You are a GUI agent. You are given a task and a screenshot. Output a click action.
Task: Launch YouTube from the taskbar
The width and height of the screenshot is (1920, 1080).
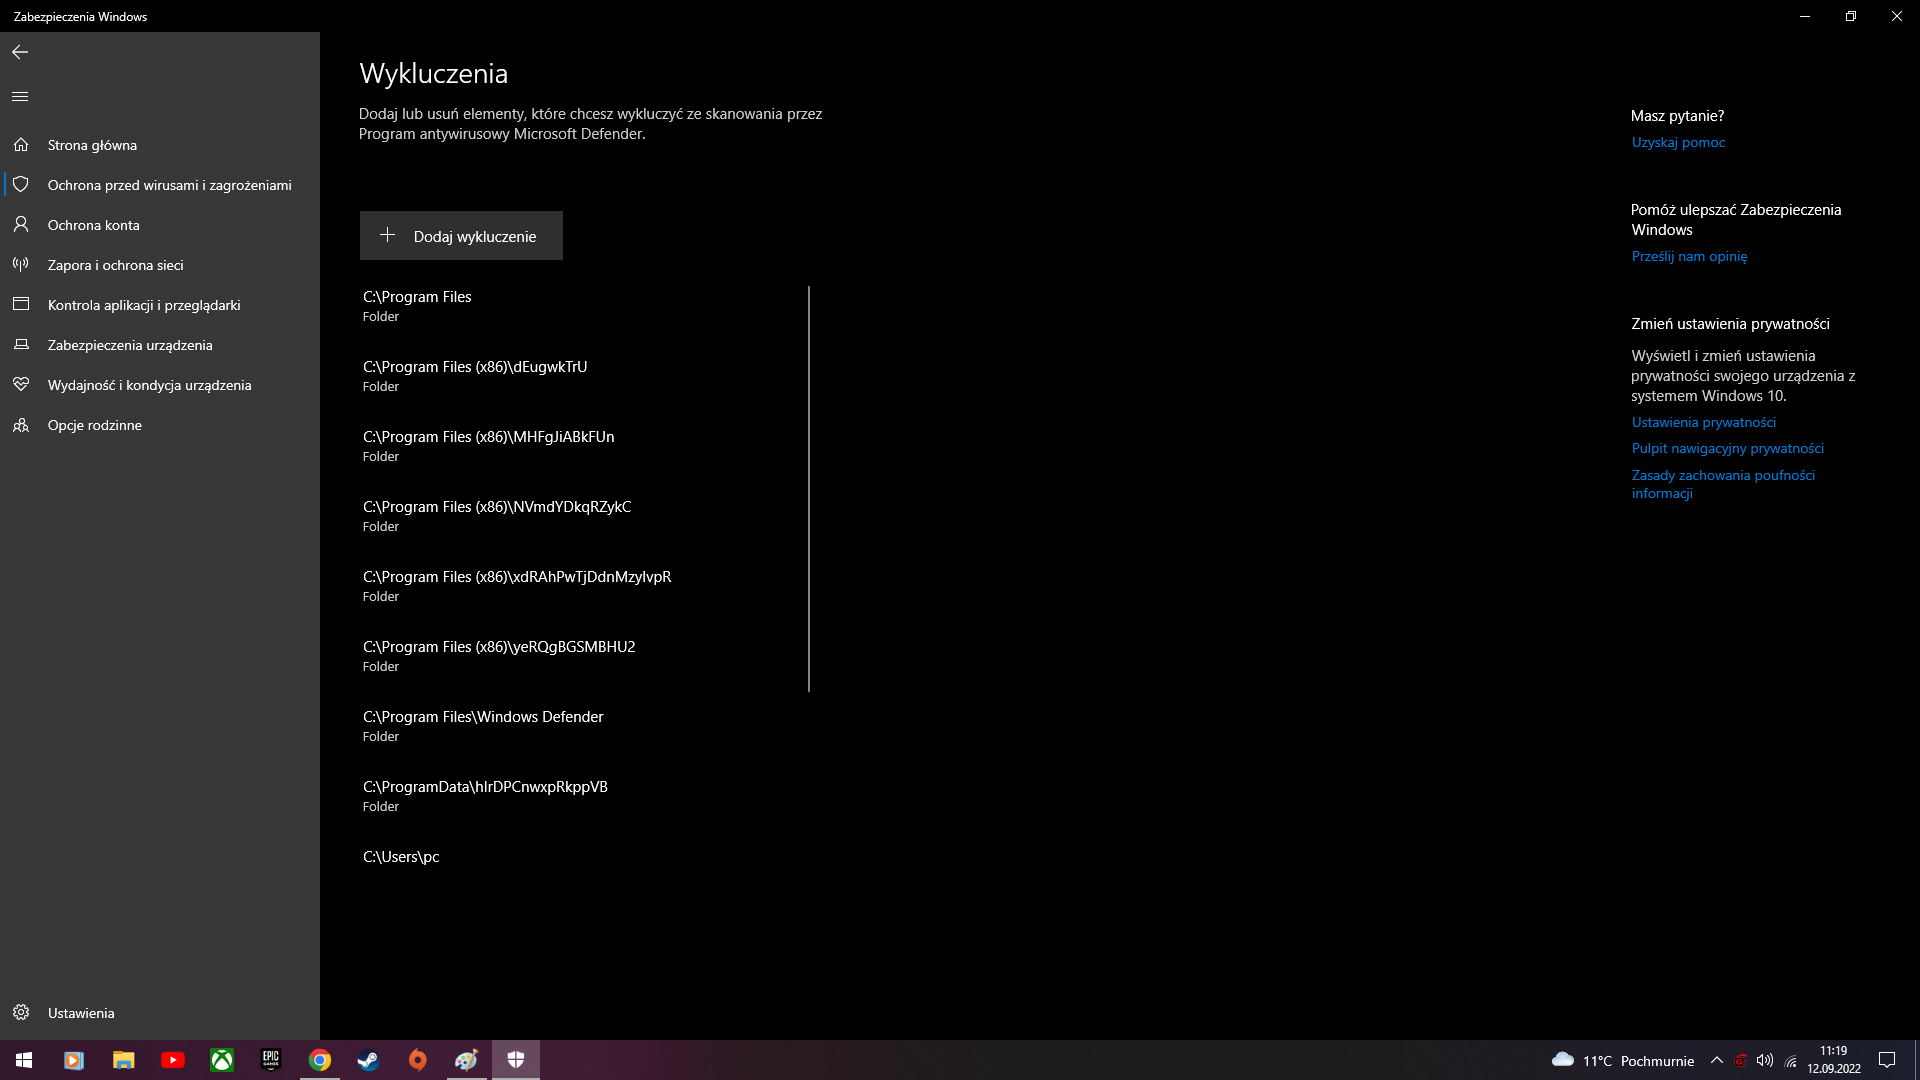coord(172,1060)
